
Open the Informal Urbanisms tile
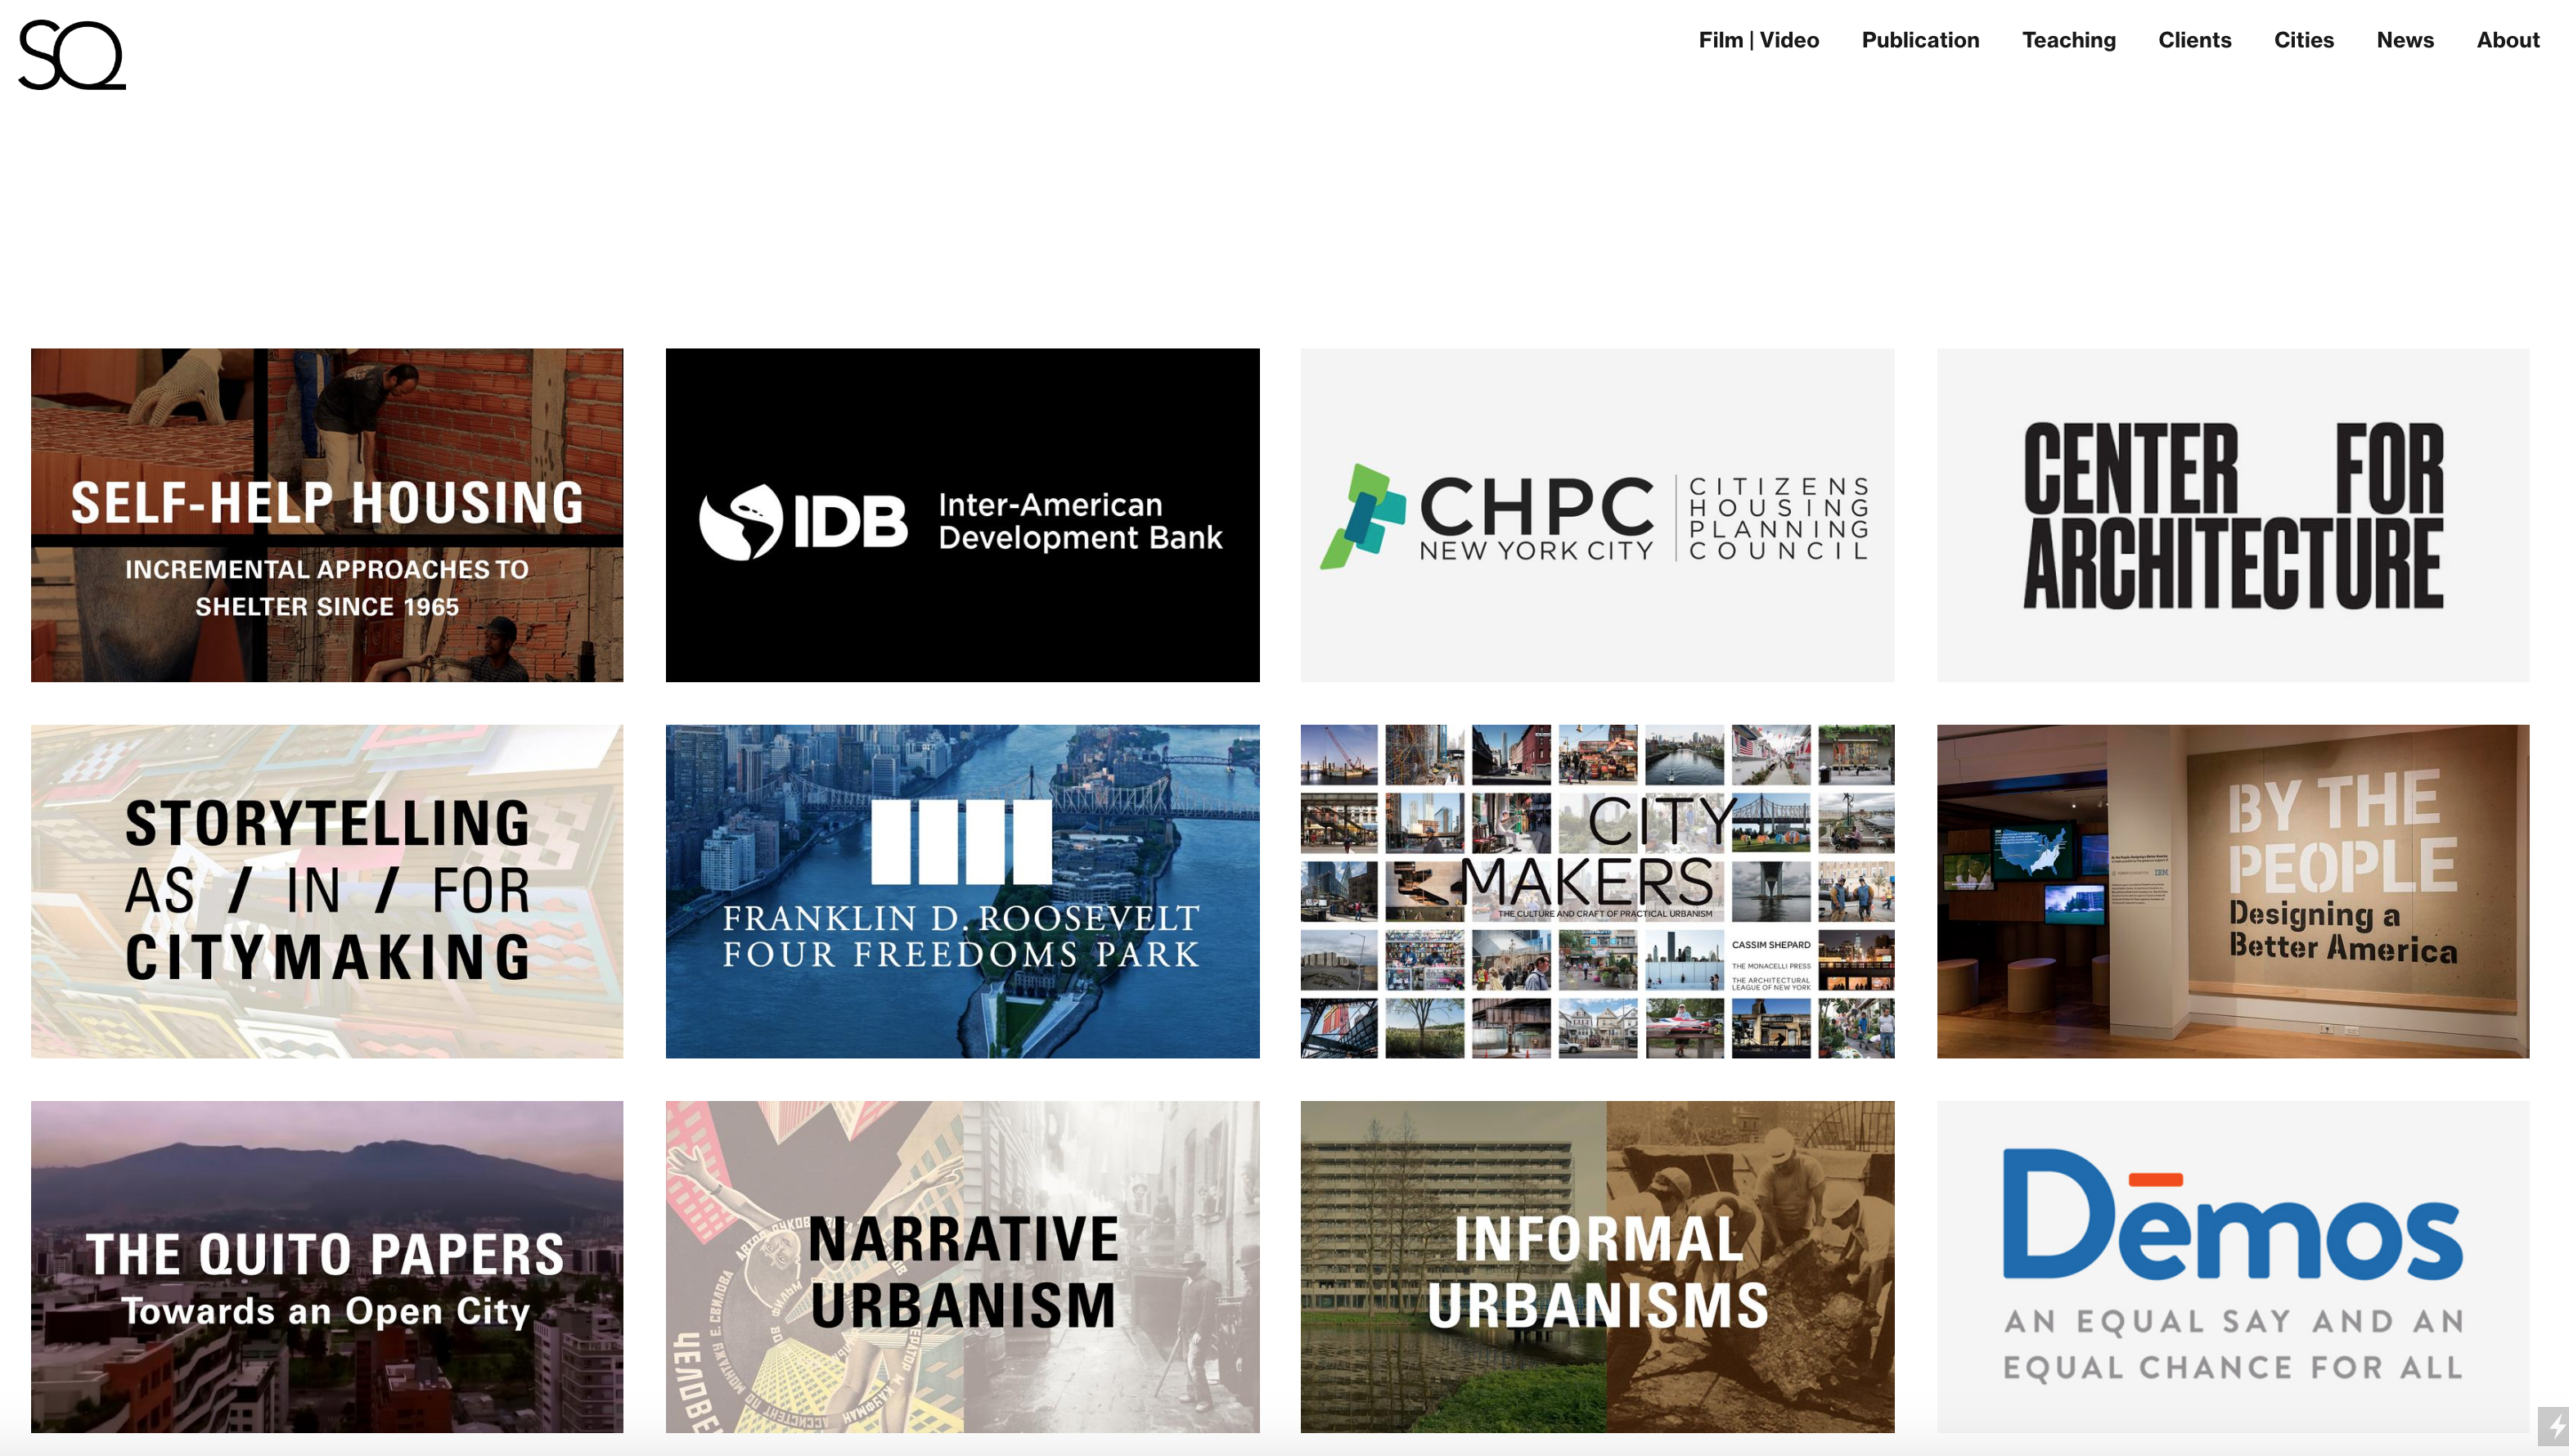coord(1597,1267)
